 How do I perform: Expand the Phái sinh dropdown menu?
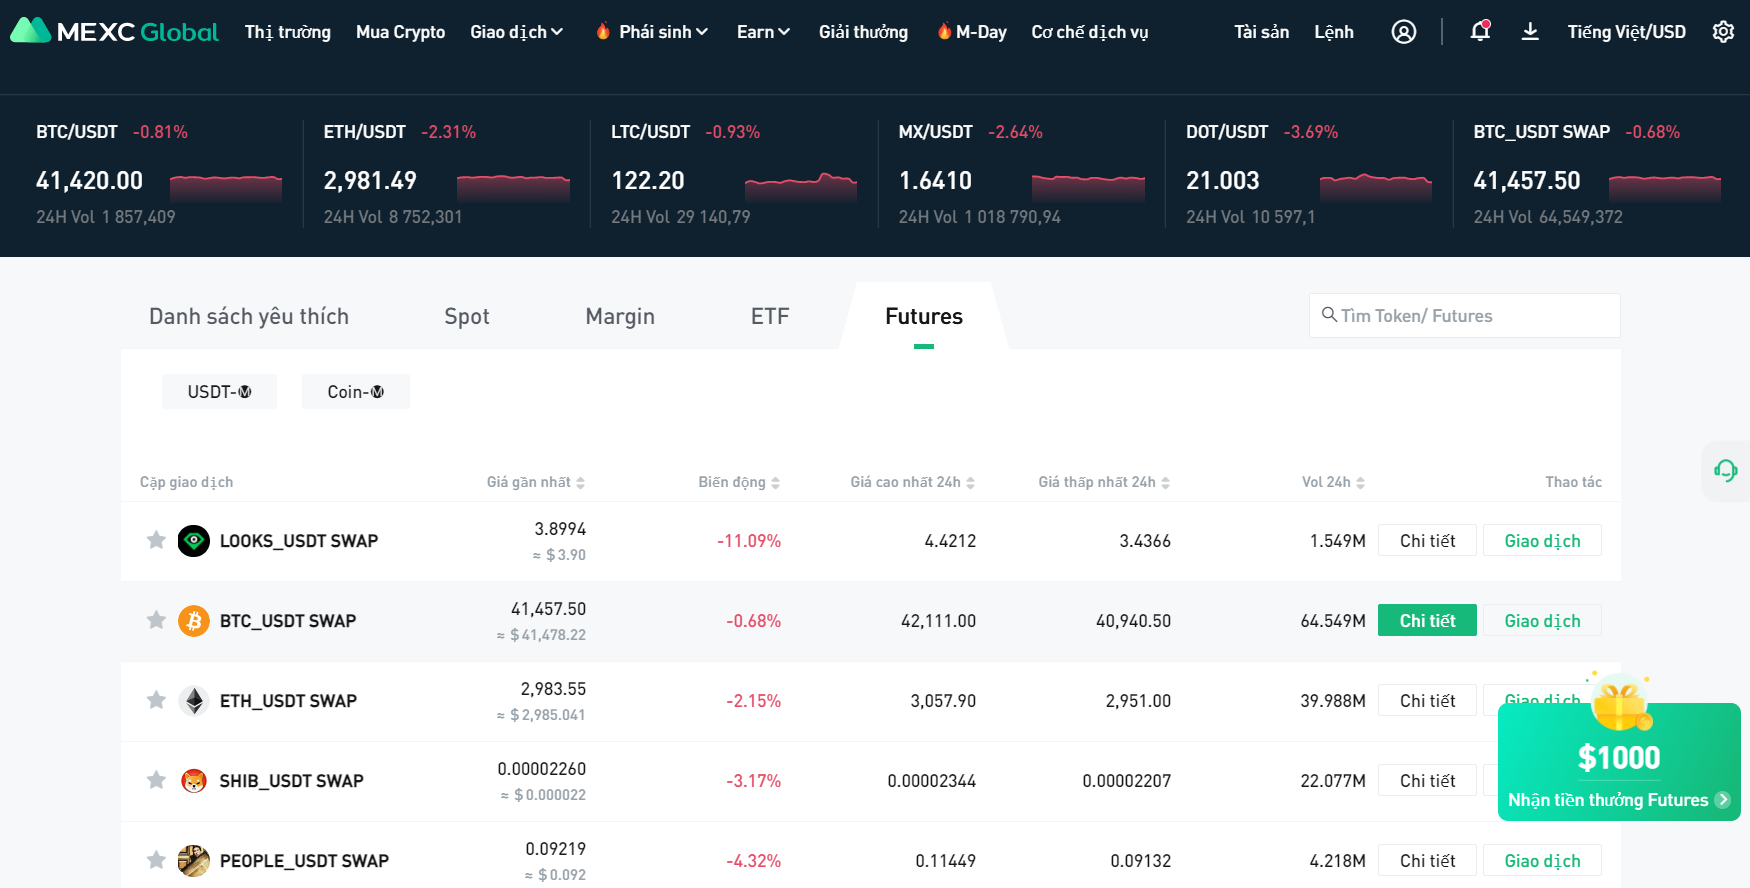coord(664,32)
